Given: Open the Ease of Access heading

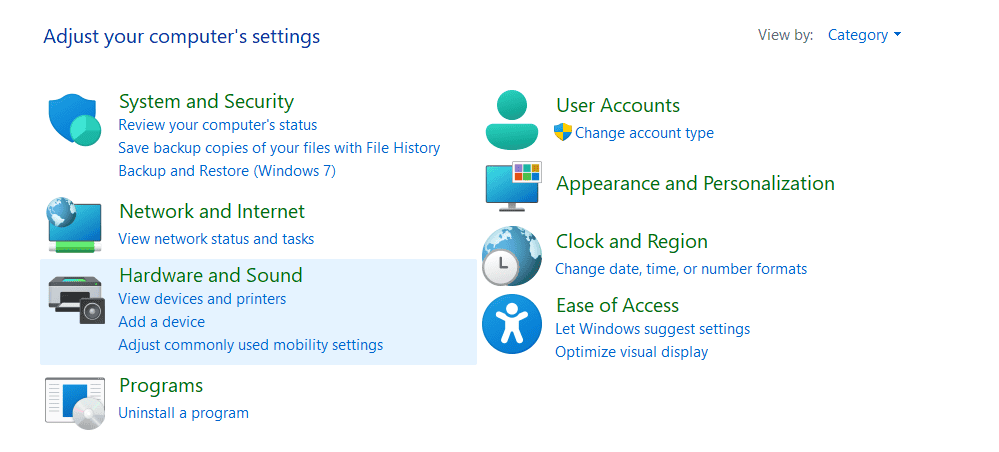Looking at the screenshot, I should tap(617, 305).
